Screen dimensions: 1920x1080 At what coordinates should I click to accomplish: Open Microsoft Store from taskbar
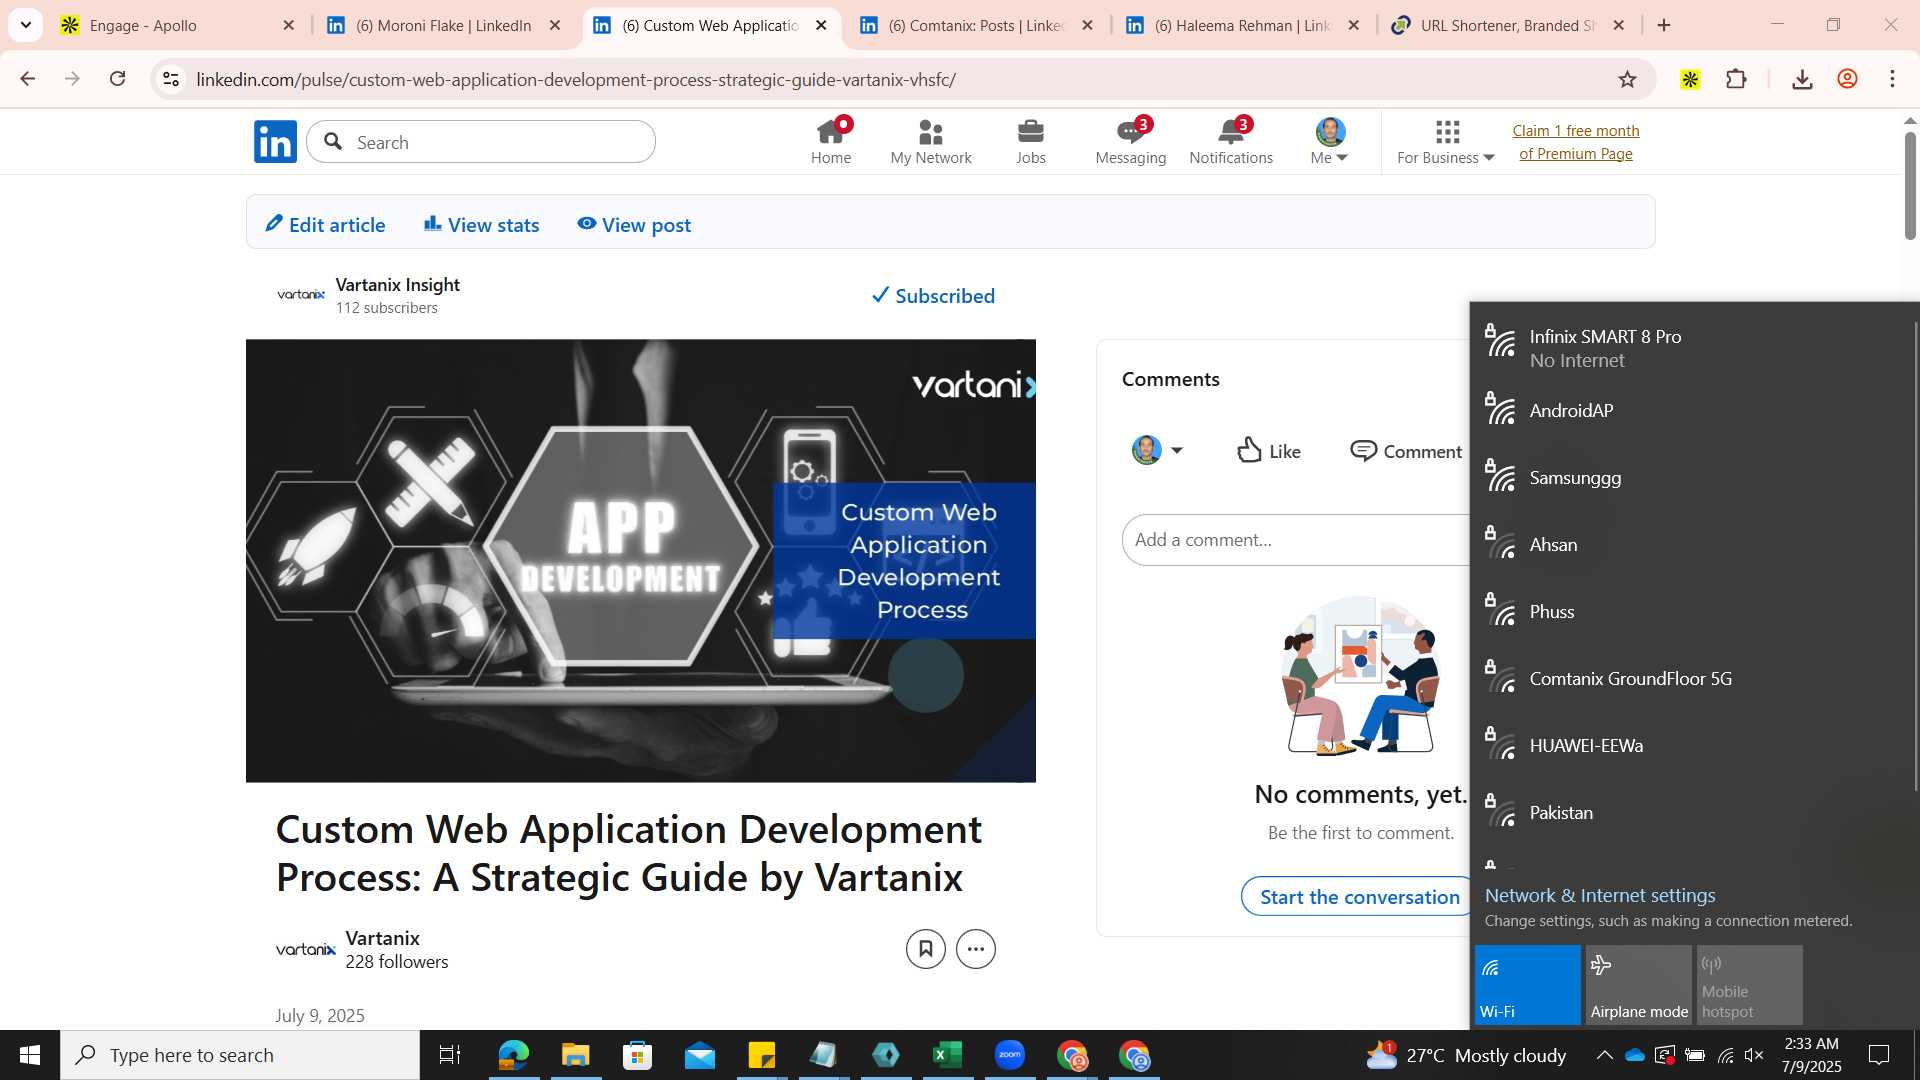pos(637,1055)
